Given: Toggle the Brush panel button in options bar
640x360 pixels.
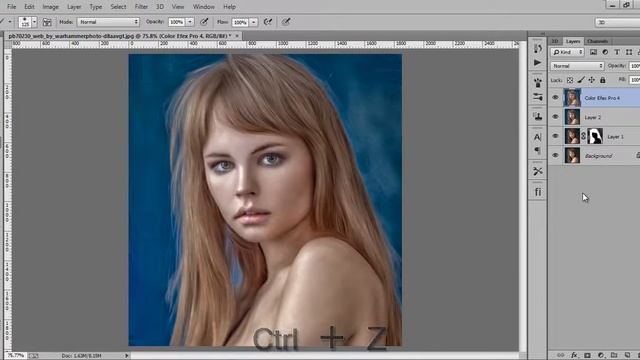Looking at the screenshot, I should point(47,22).
